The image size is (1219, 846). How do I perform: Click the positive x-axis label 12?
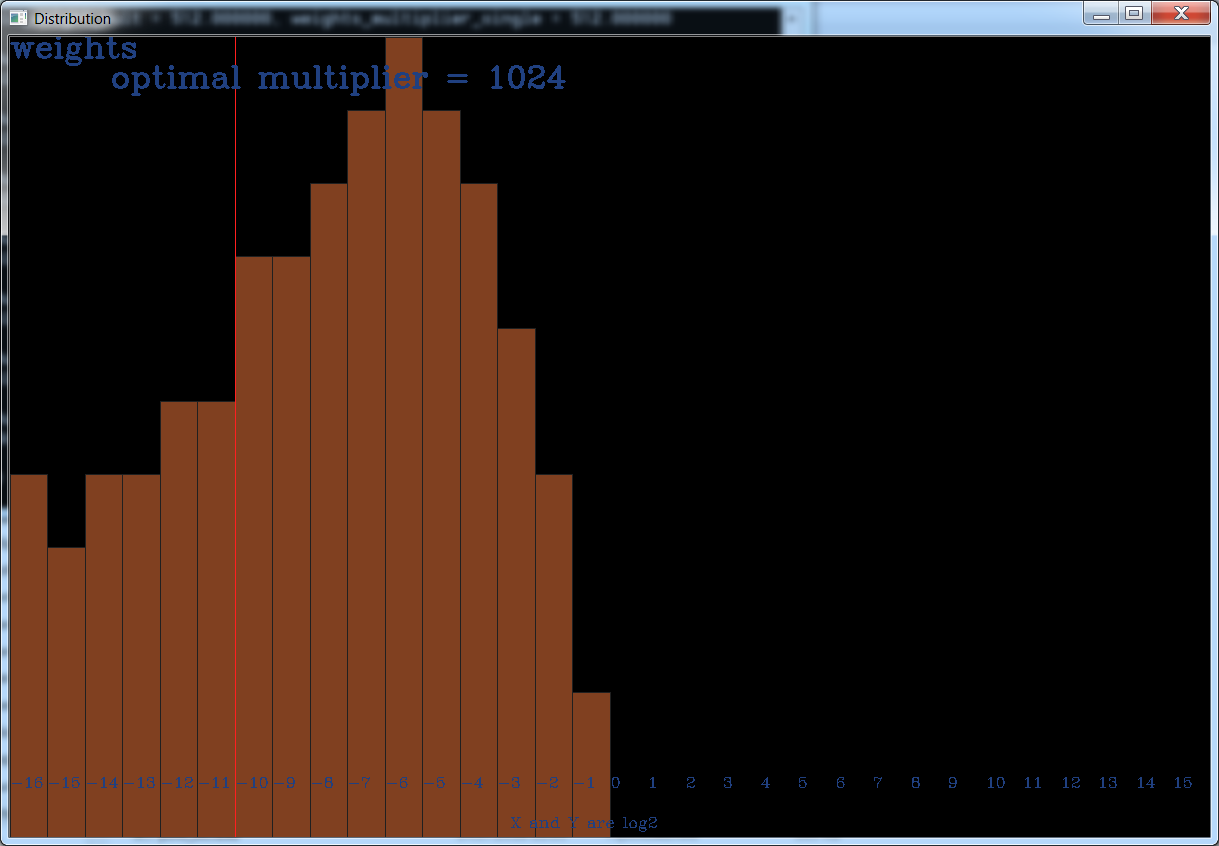pyautogui.click(x=1071, y=783)
